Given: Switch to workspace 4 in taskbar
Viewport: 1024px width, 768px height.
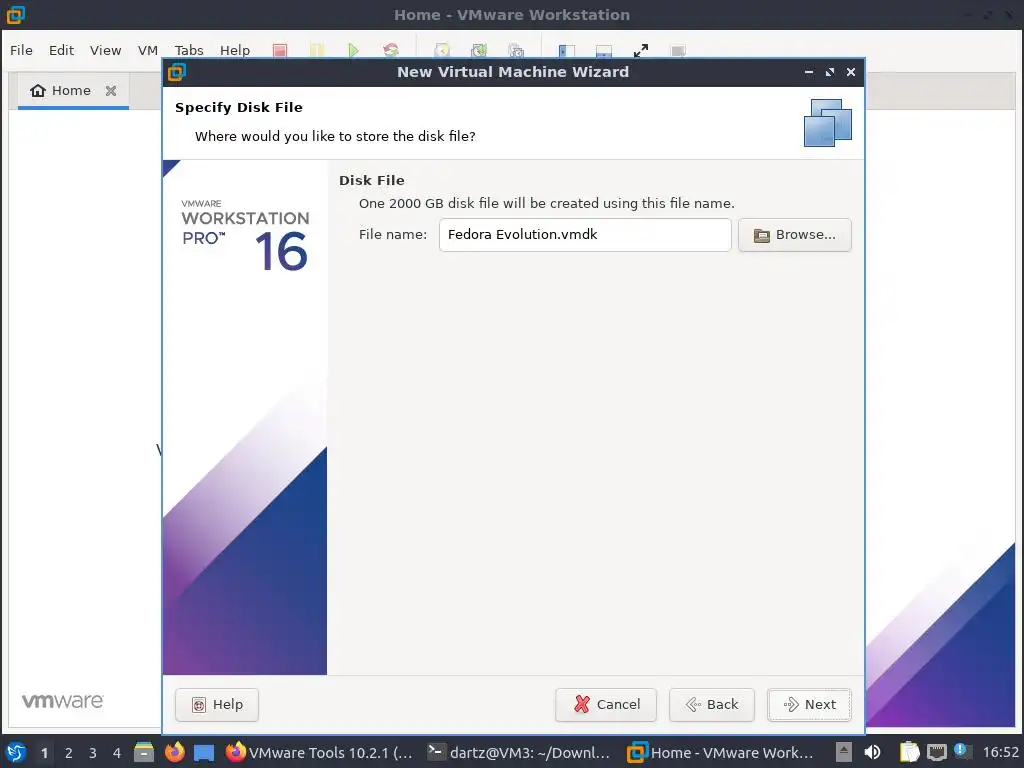Looking at the screenshot, I should click(x=117, y=753).
